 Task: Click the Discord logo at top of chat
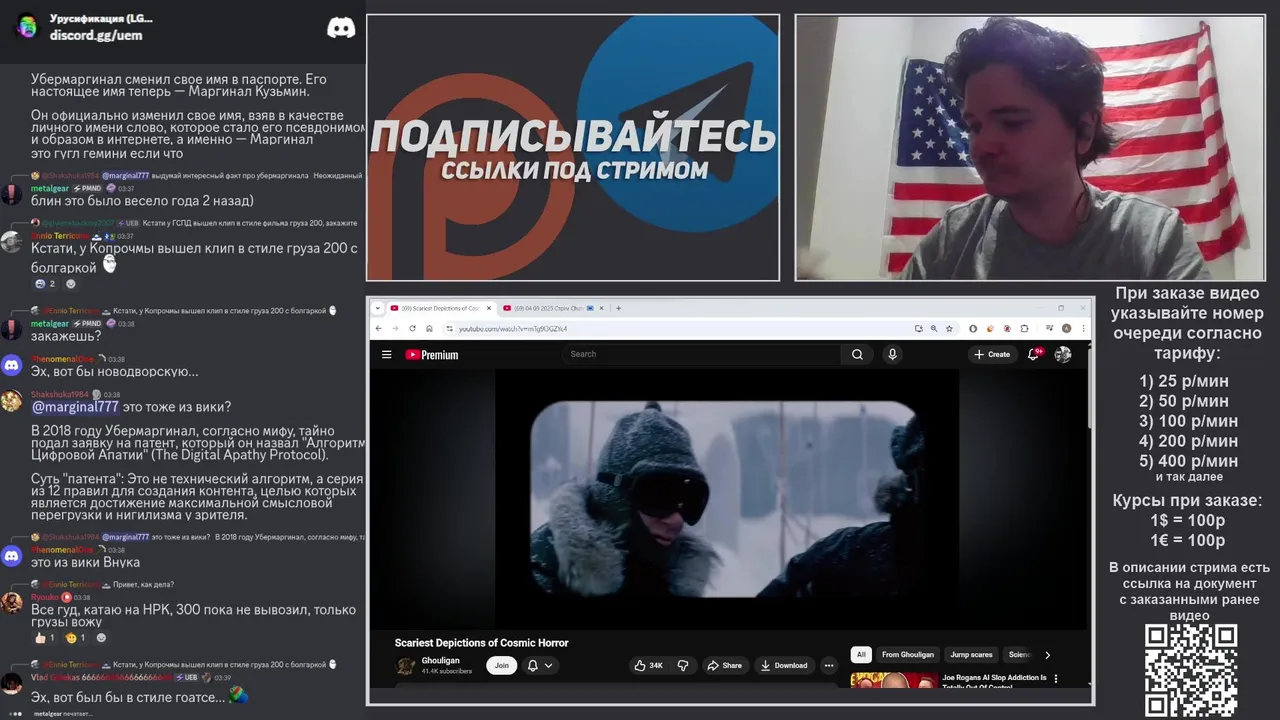[x=341, y=28]
